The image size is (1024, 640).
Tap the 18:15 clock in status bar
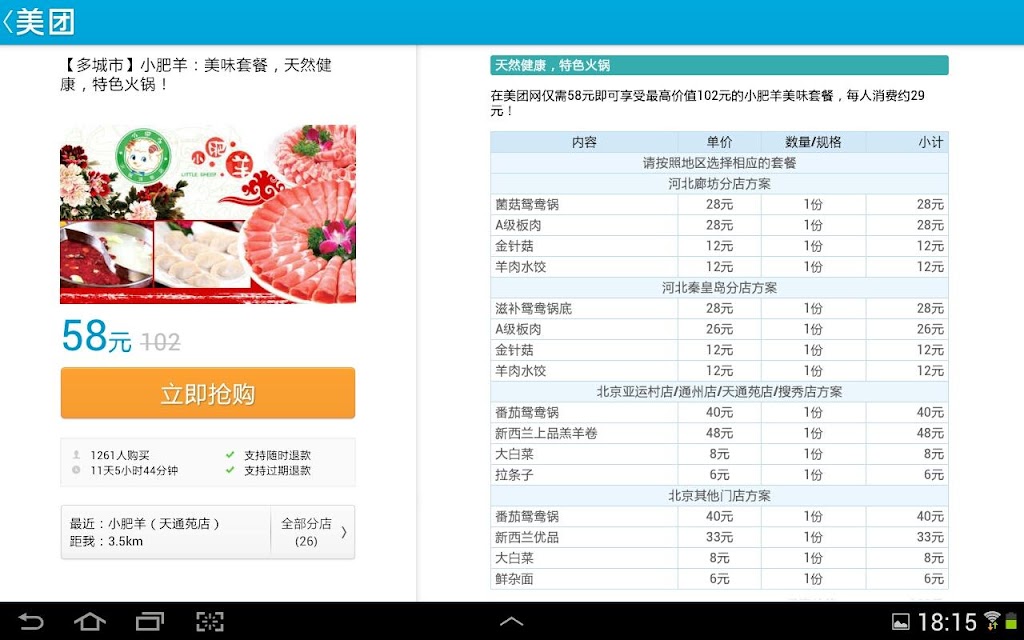click(947, 622)
